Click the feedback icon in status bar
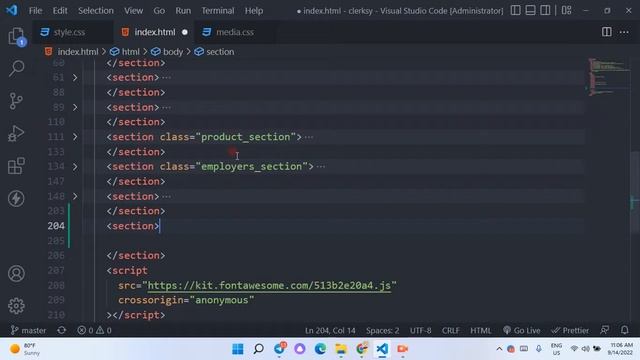The height and width of the screenshot is (360, 640). pos(604,330)
